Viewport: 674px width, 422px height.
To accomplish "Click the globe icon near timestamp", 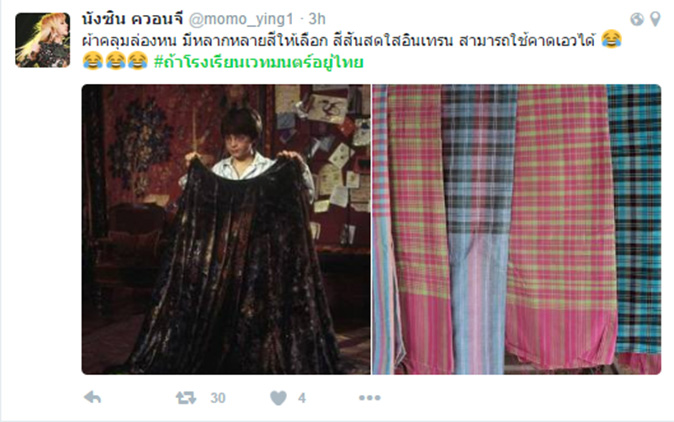I will pos(637,19).
